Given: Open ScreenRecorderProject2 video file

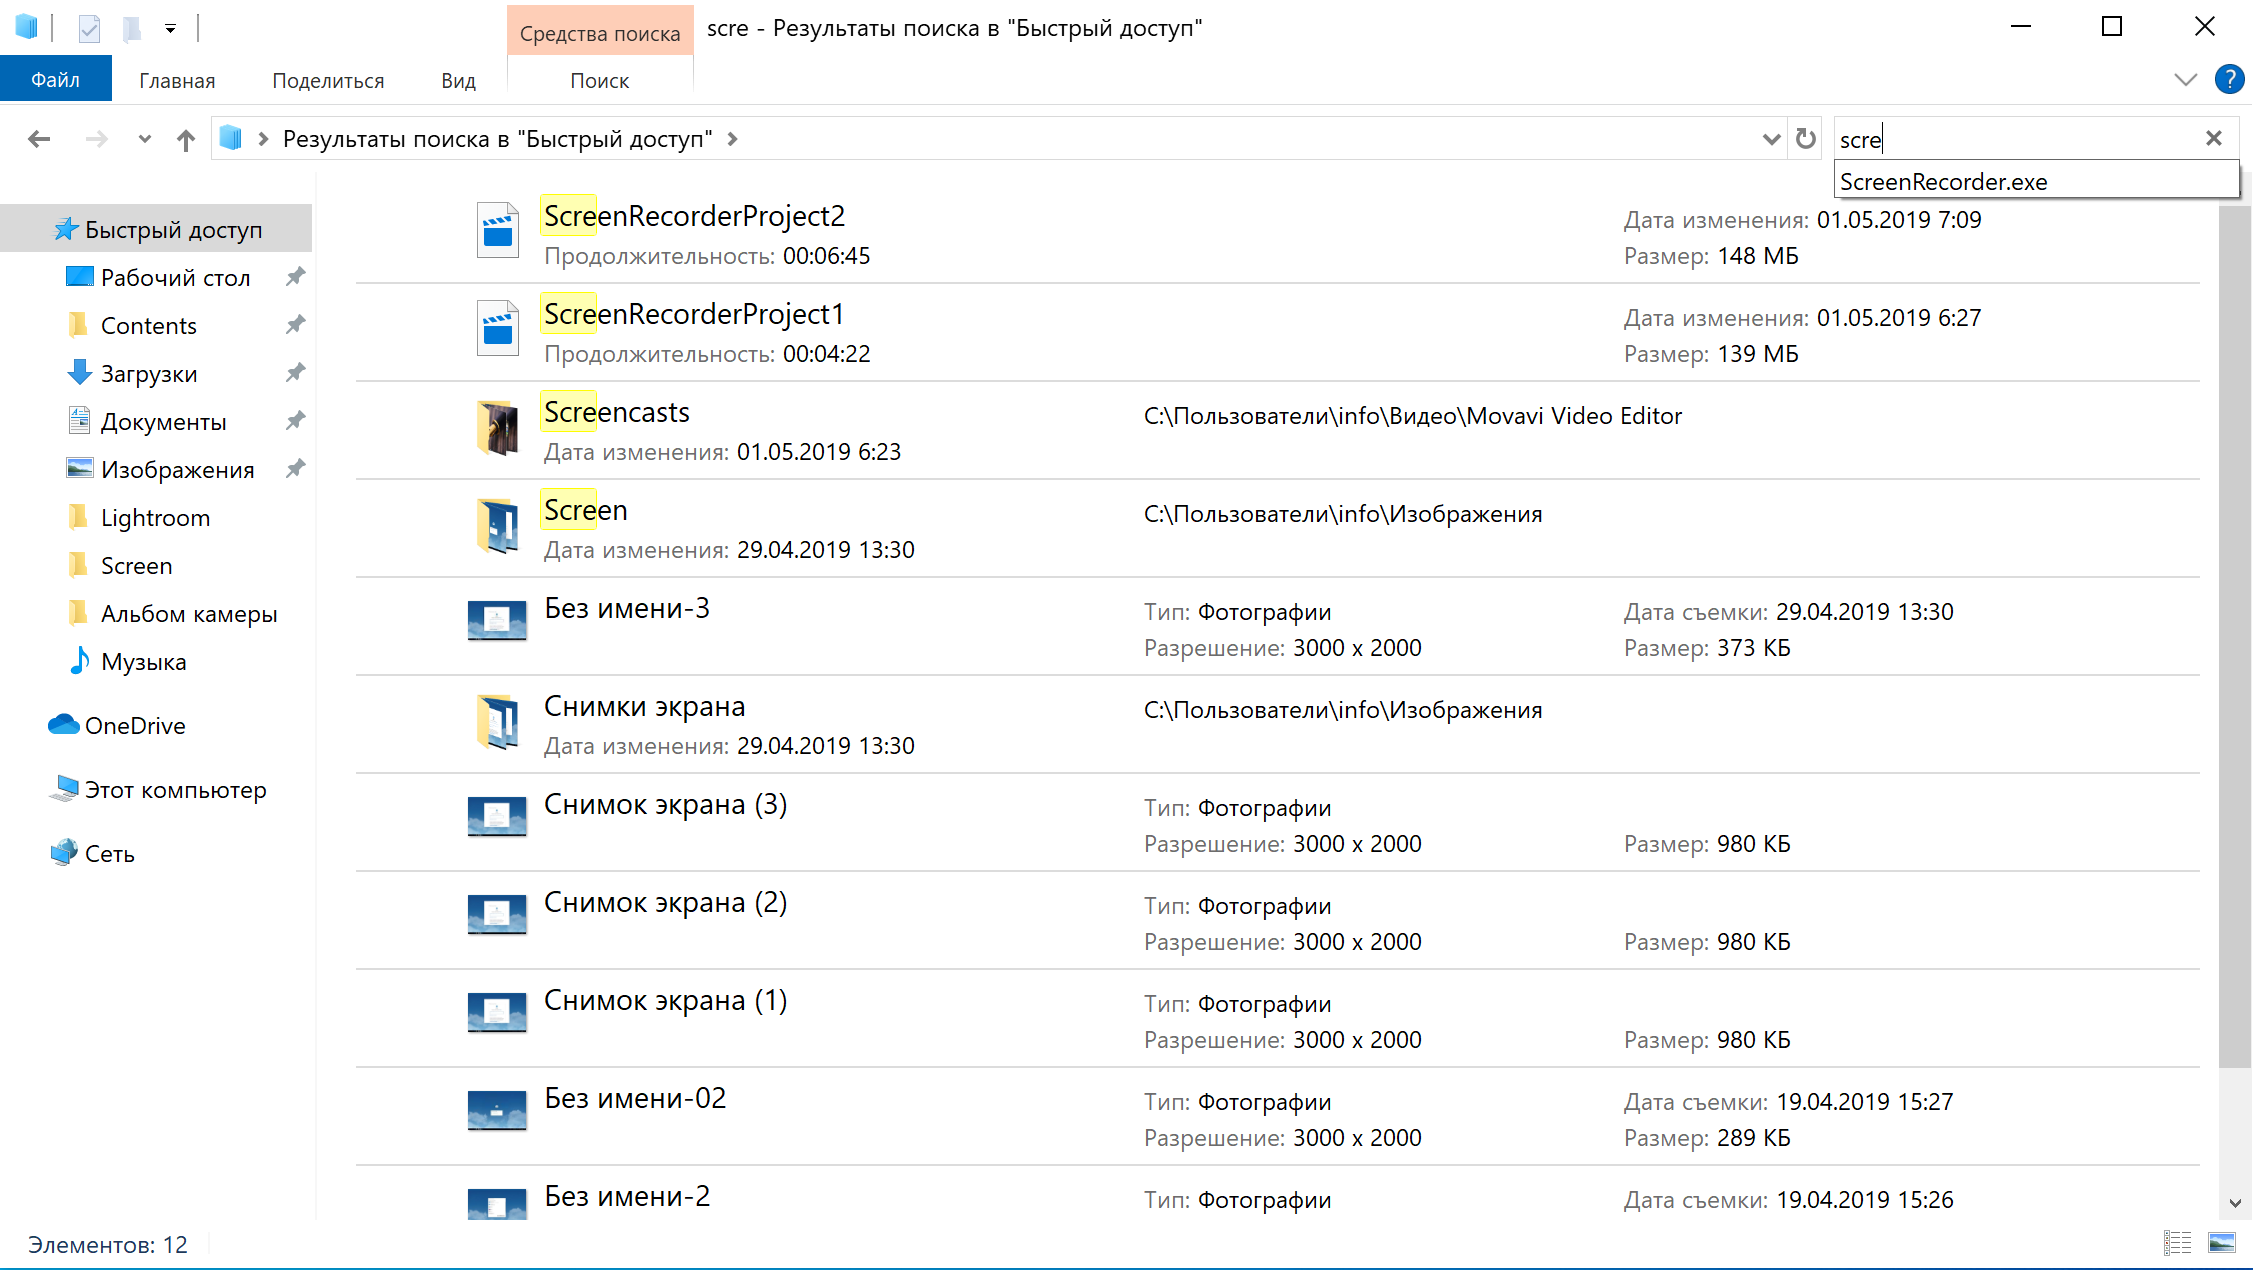Looking at the screenshot, I should tap(694, 216).
